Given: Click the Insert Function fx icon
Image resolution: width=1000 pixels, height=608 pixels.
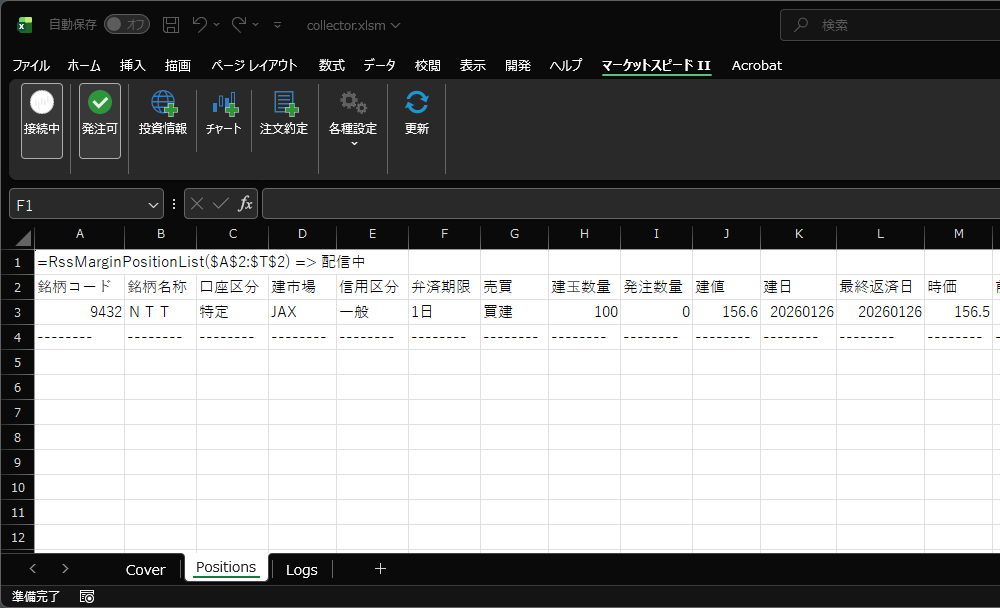Looking at the screenshot, I should point(245,204).
